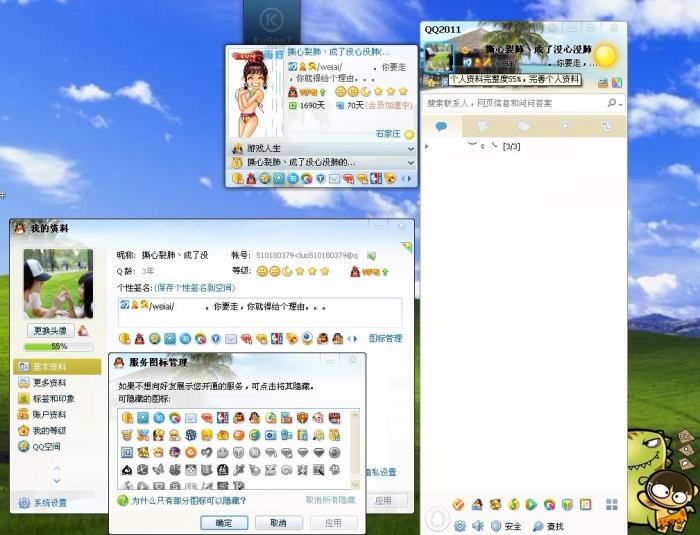The width and height of the screenshot is (700, 535).
Task: Open 图标管理 link in 我的资料
Action: 385,339
